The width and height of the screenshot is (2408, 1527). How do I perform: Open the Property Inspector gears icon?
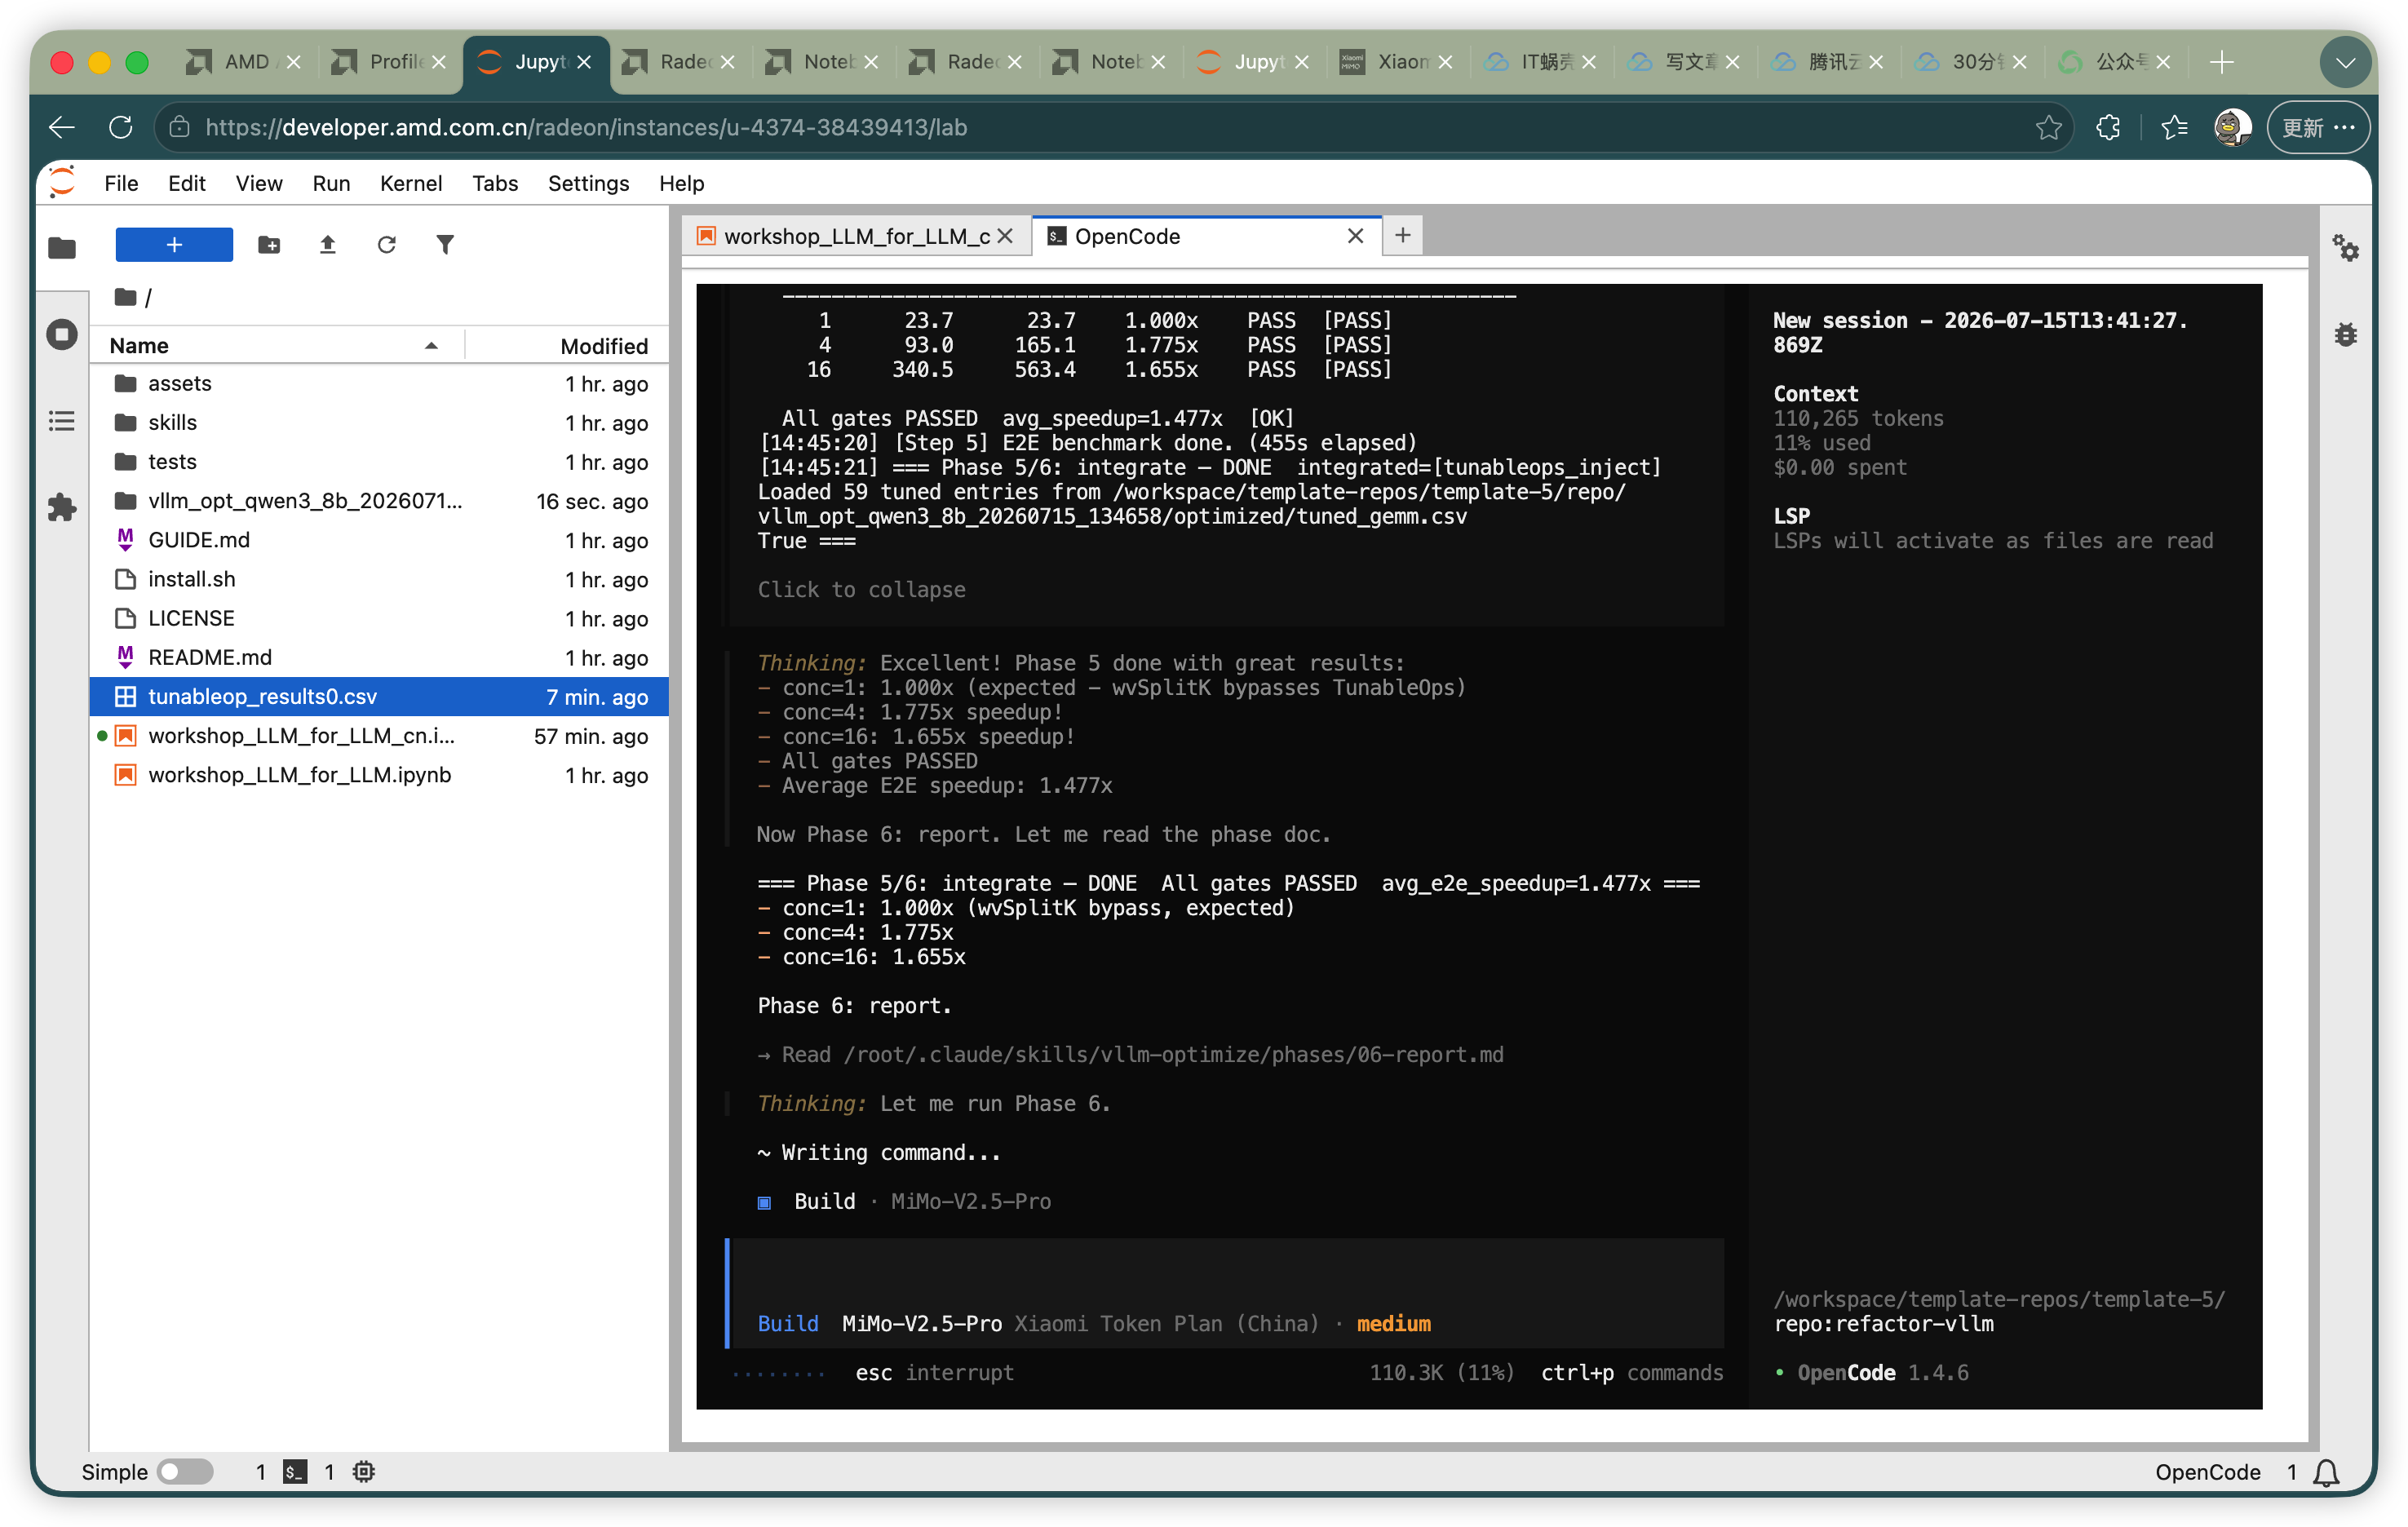pos(2345,247)
